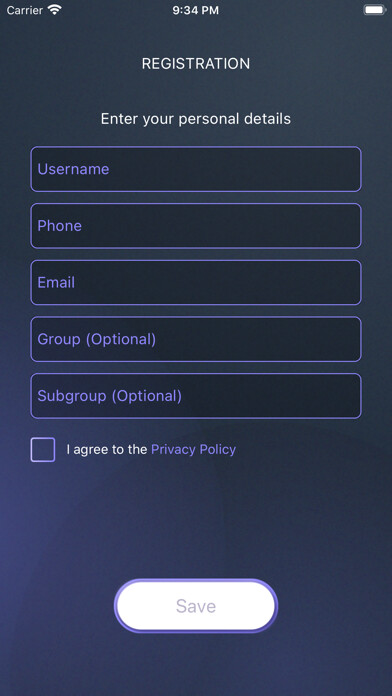
Task: Tap the 'Phone' placeholder text
Action: click(59, 226)
